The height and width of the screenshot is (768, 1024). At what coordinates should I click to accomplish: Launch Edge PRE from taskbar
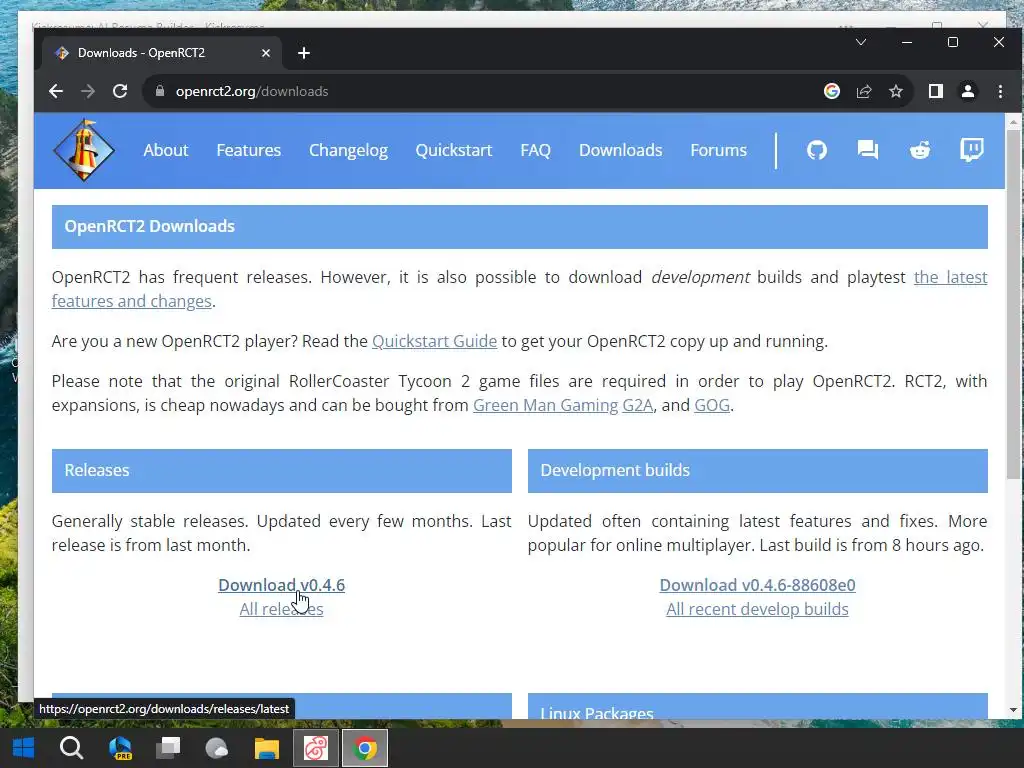pyautogui.click(x=120, y=748)
